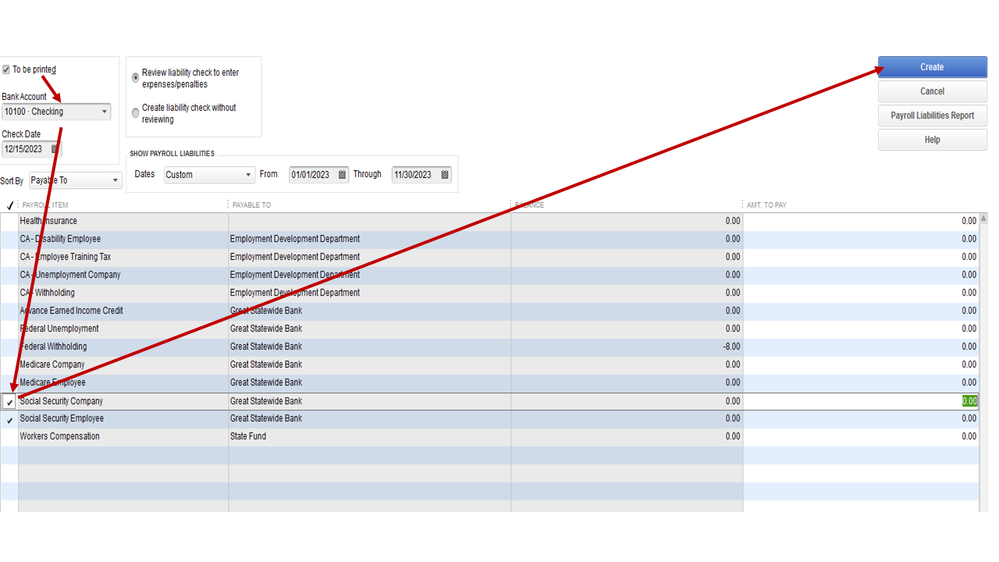
Task: Select the Federal Unemployment row
Action: pyautogui.click(x=489, y=328)
